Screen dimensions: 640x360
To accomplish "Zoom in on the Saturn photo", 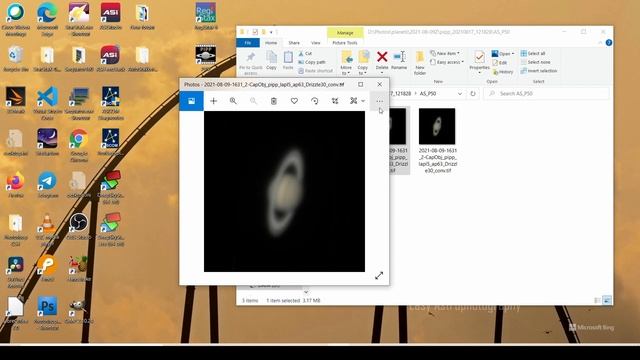I will click(x=233, y=101).
